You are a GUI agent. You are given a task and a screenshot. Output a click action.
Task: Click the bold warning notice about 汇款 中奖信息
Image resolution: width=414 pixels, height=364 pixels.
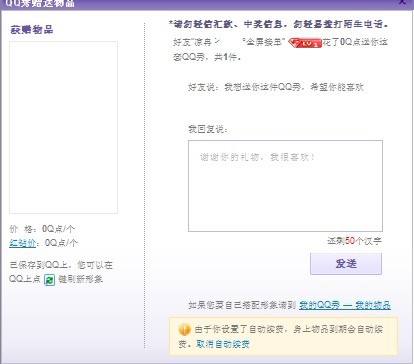click(x=279, y=24)
